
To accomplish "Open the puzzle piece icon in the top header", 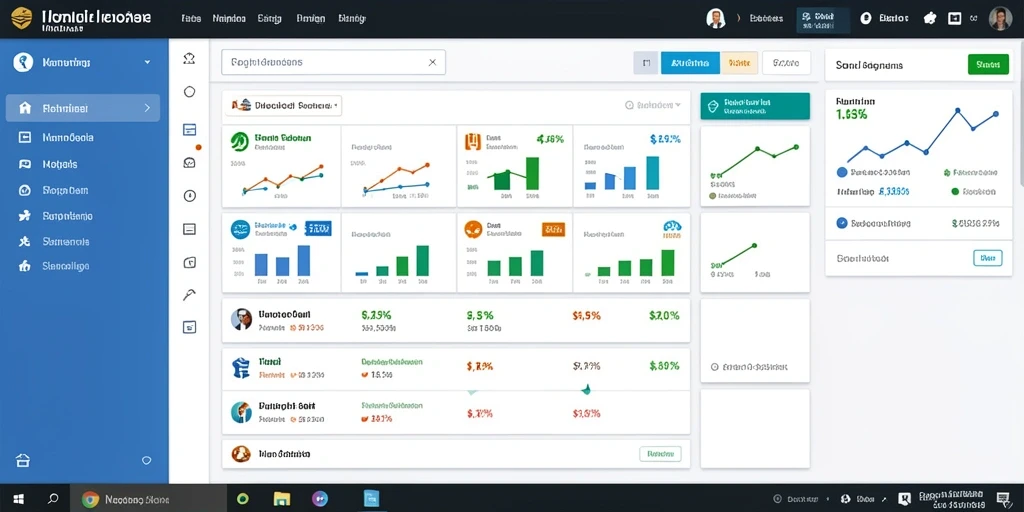I will (930, 18).
